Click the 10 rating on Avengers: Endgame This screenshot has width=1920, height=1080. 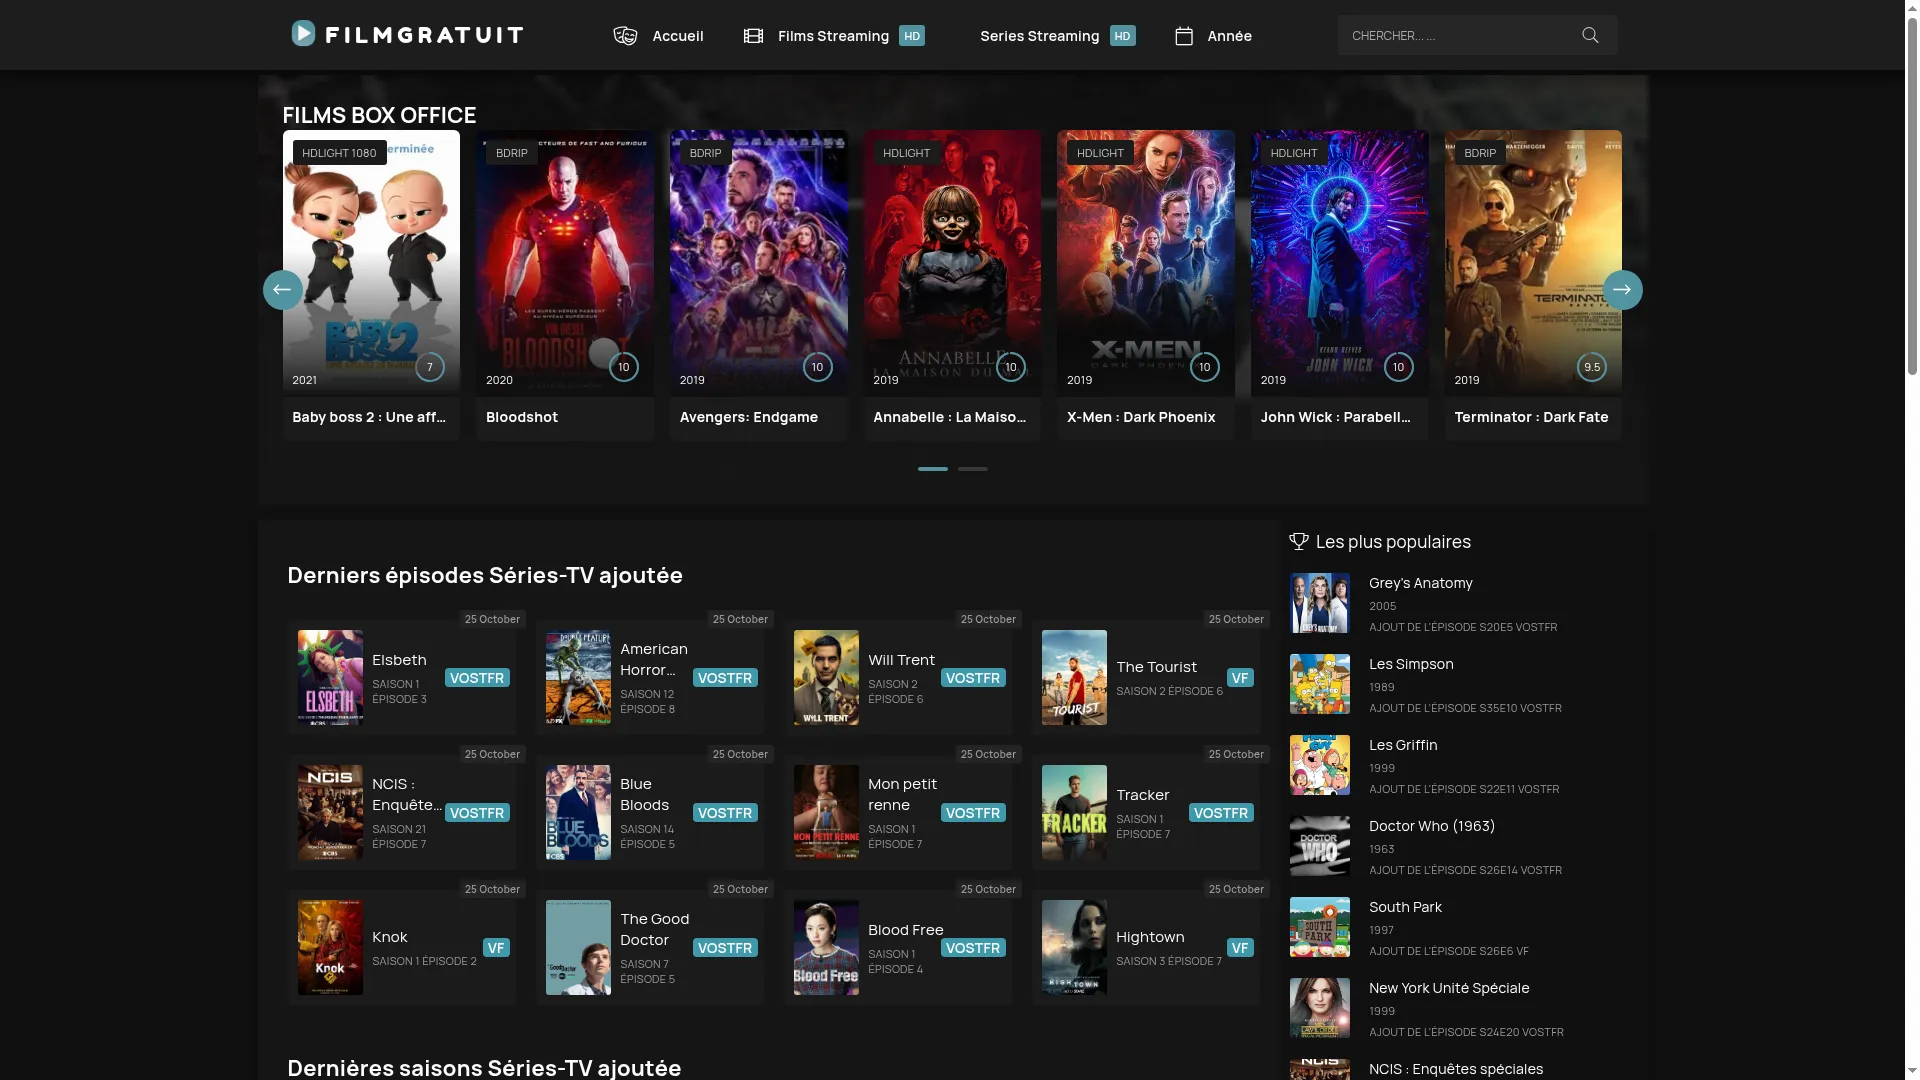(817, 367)
